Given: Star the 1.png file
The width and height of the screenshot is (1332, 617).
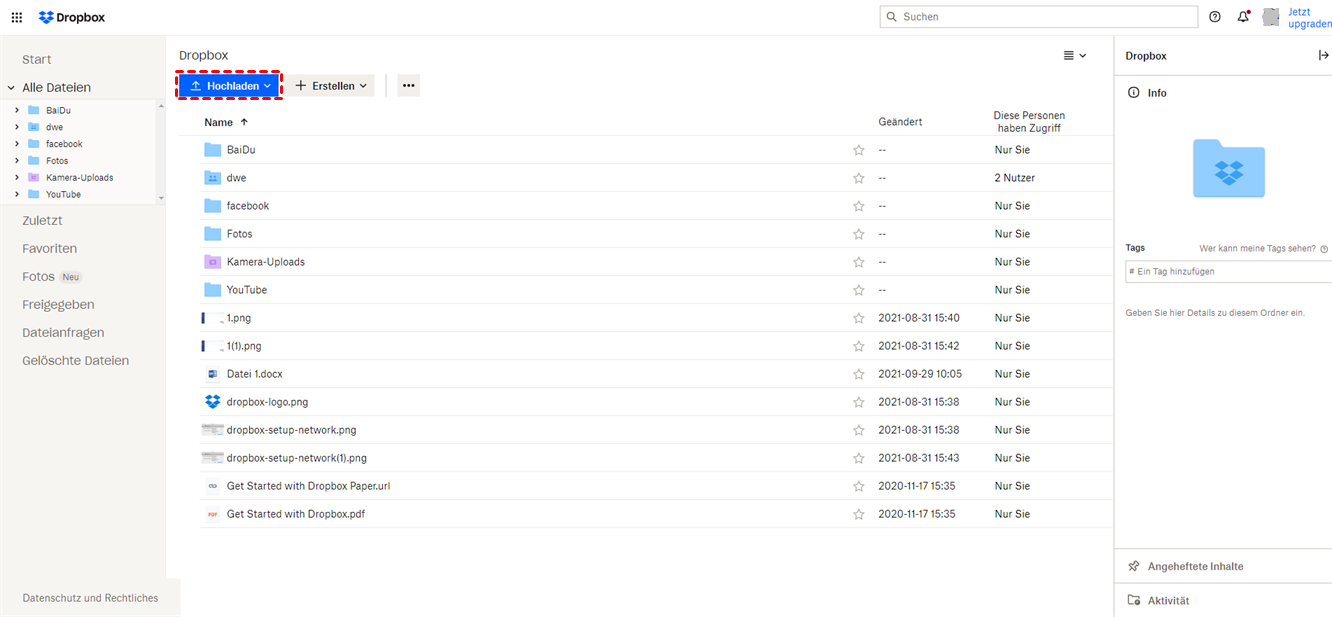Looking at the screenshot, I should [858, 318].
